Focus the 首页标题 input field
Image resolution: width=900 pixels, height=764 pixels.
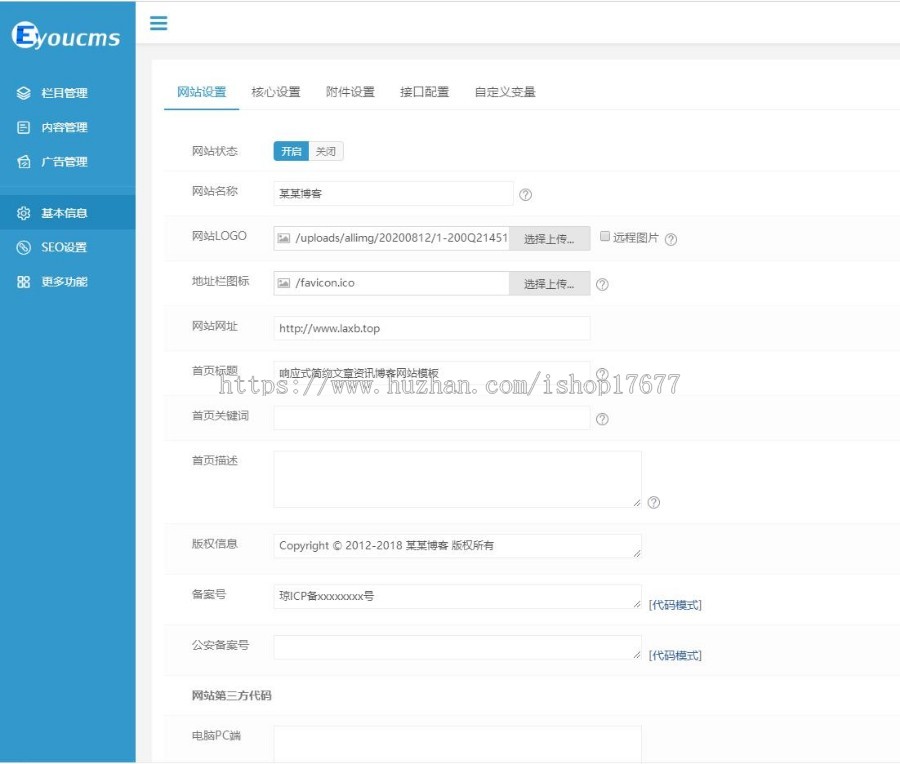432,373
